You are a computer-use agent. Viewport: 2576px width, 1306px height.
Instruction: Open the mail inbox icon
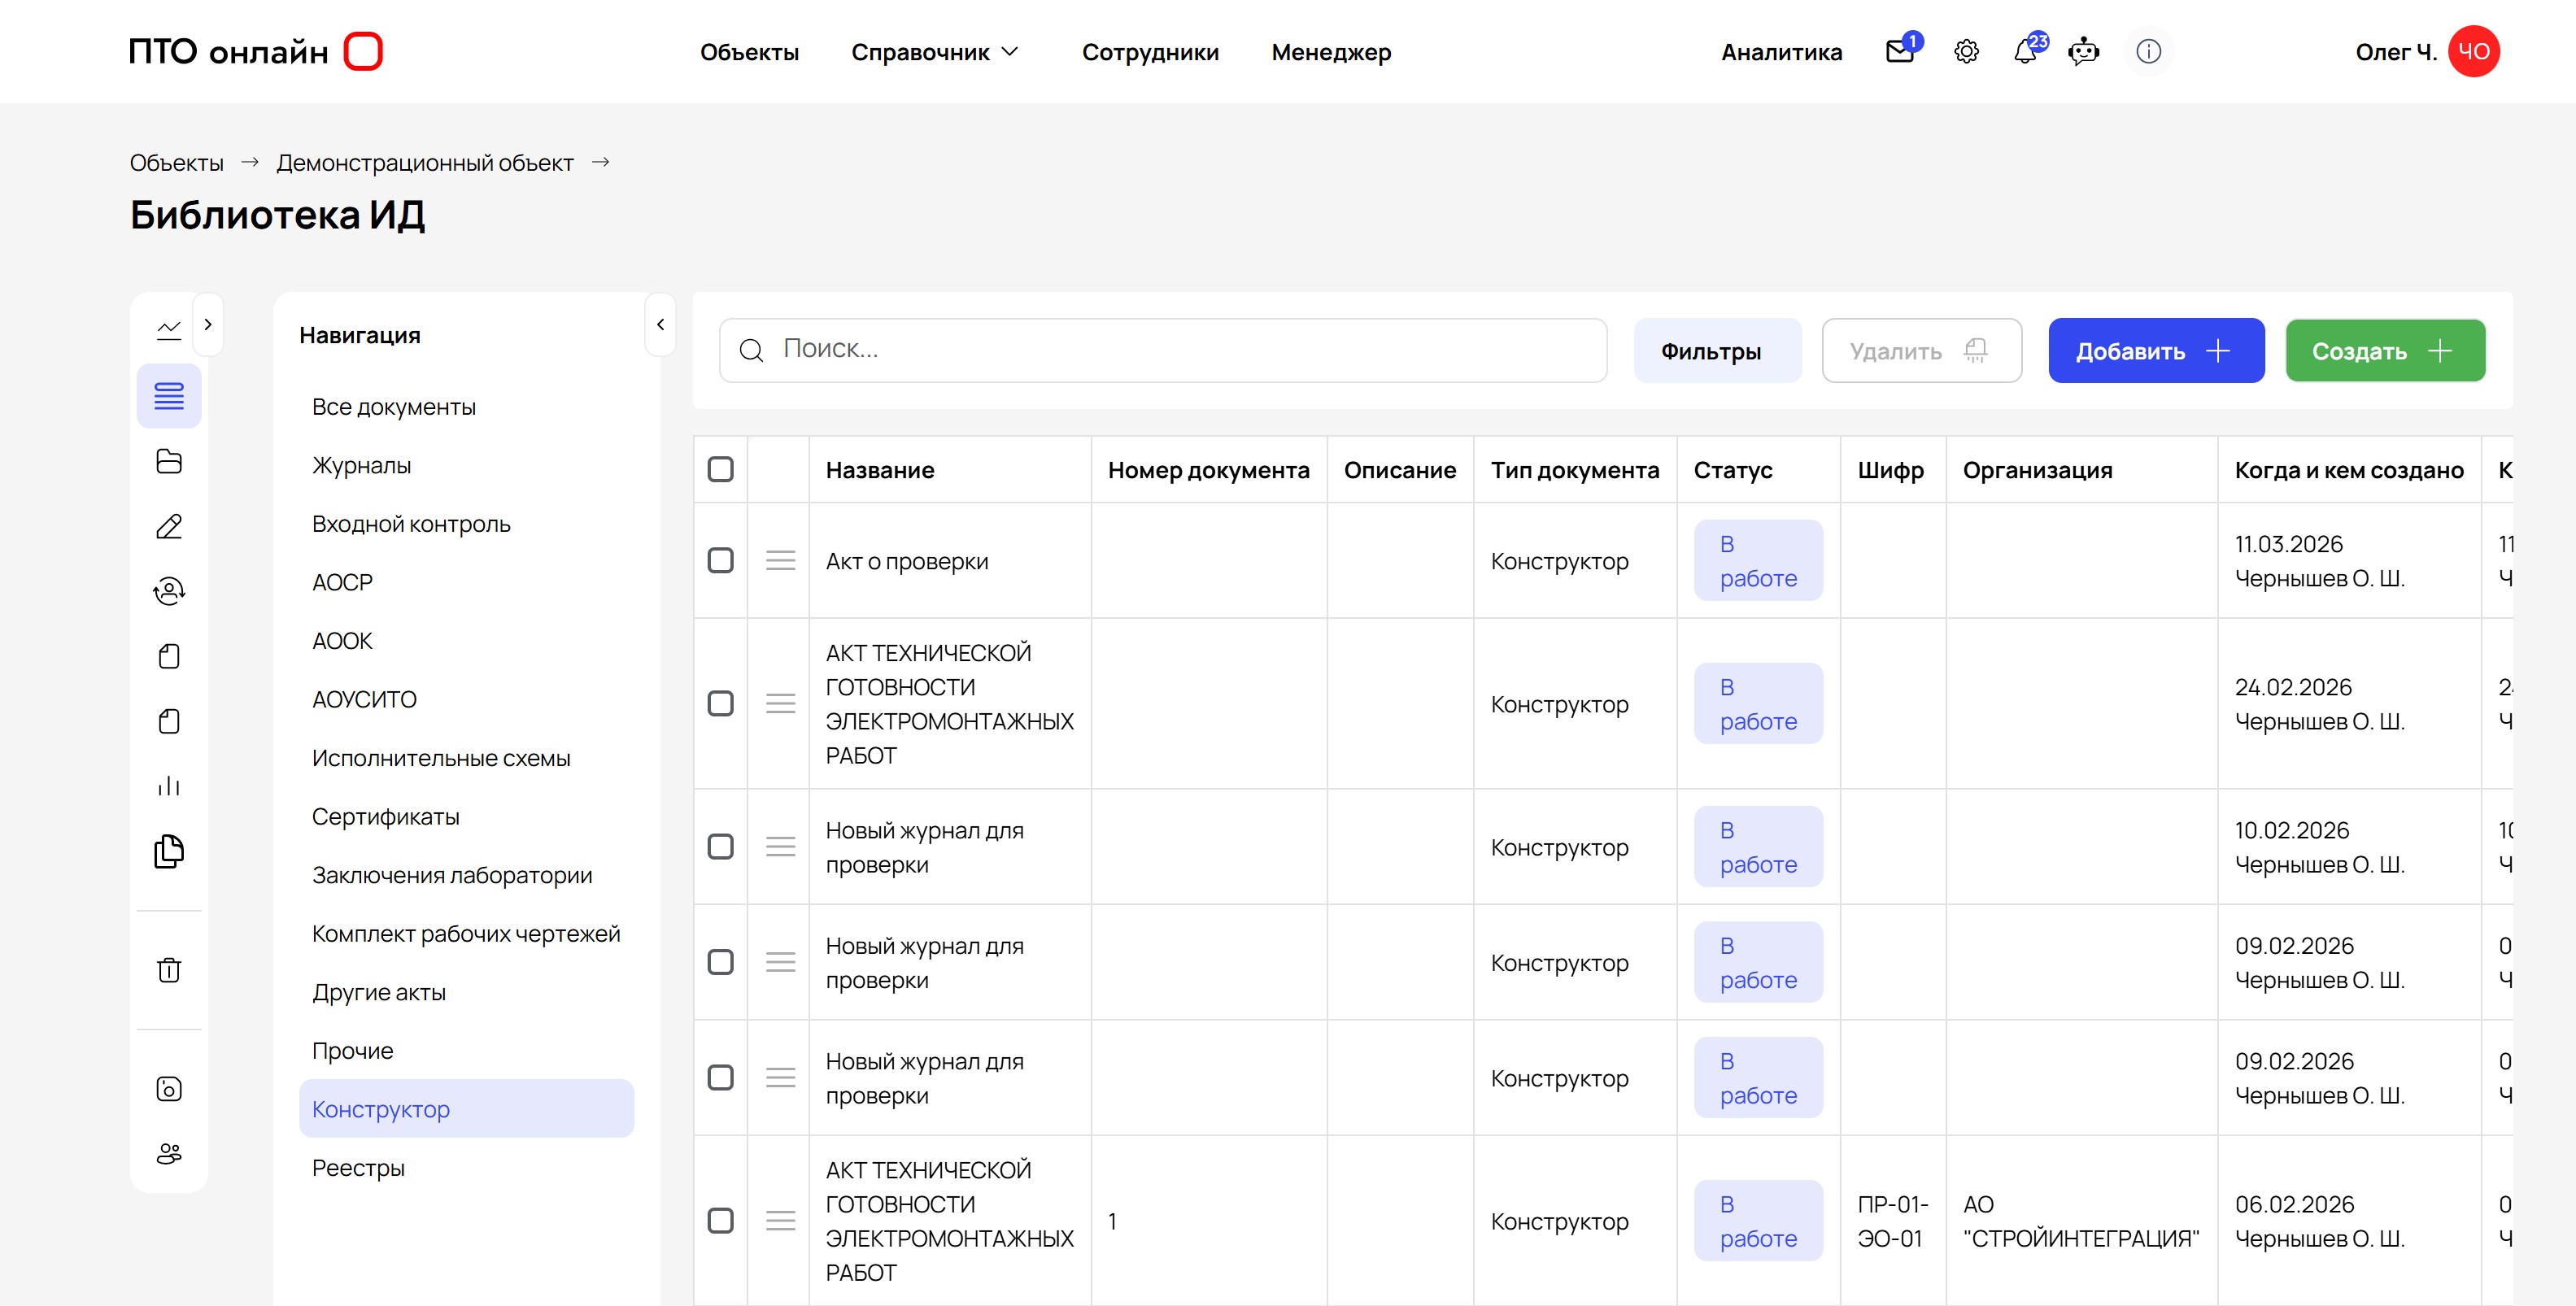pos(1900,51)
